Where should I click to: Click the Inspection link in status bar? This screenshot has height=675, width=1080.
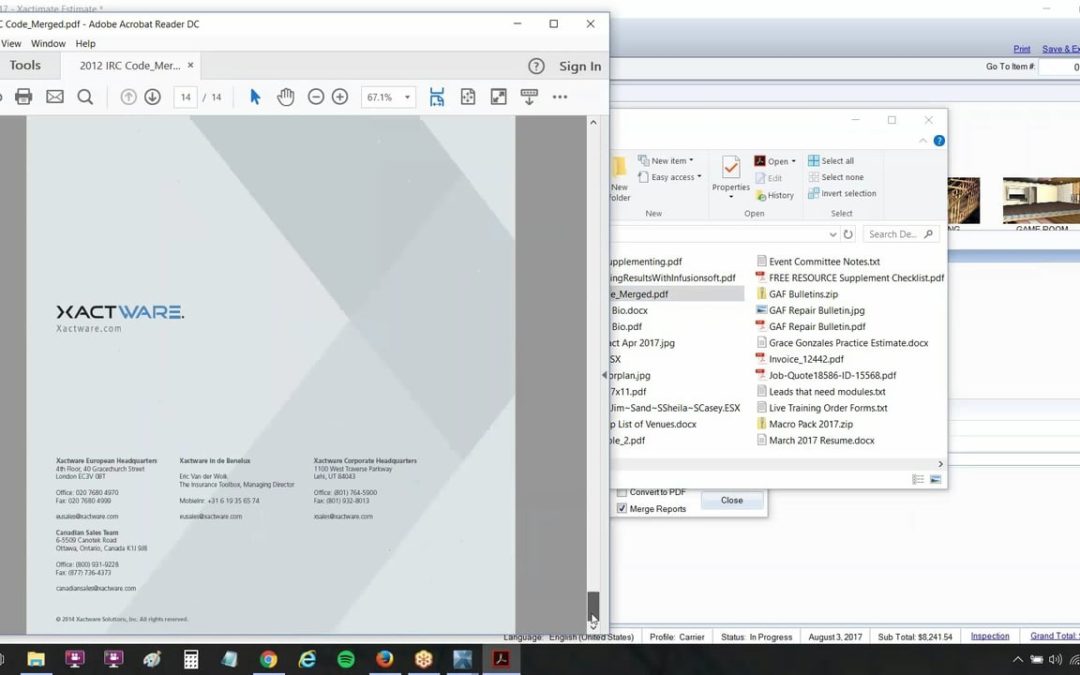pos(990,636)
